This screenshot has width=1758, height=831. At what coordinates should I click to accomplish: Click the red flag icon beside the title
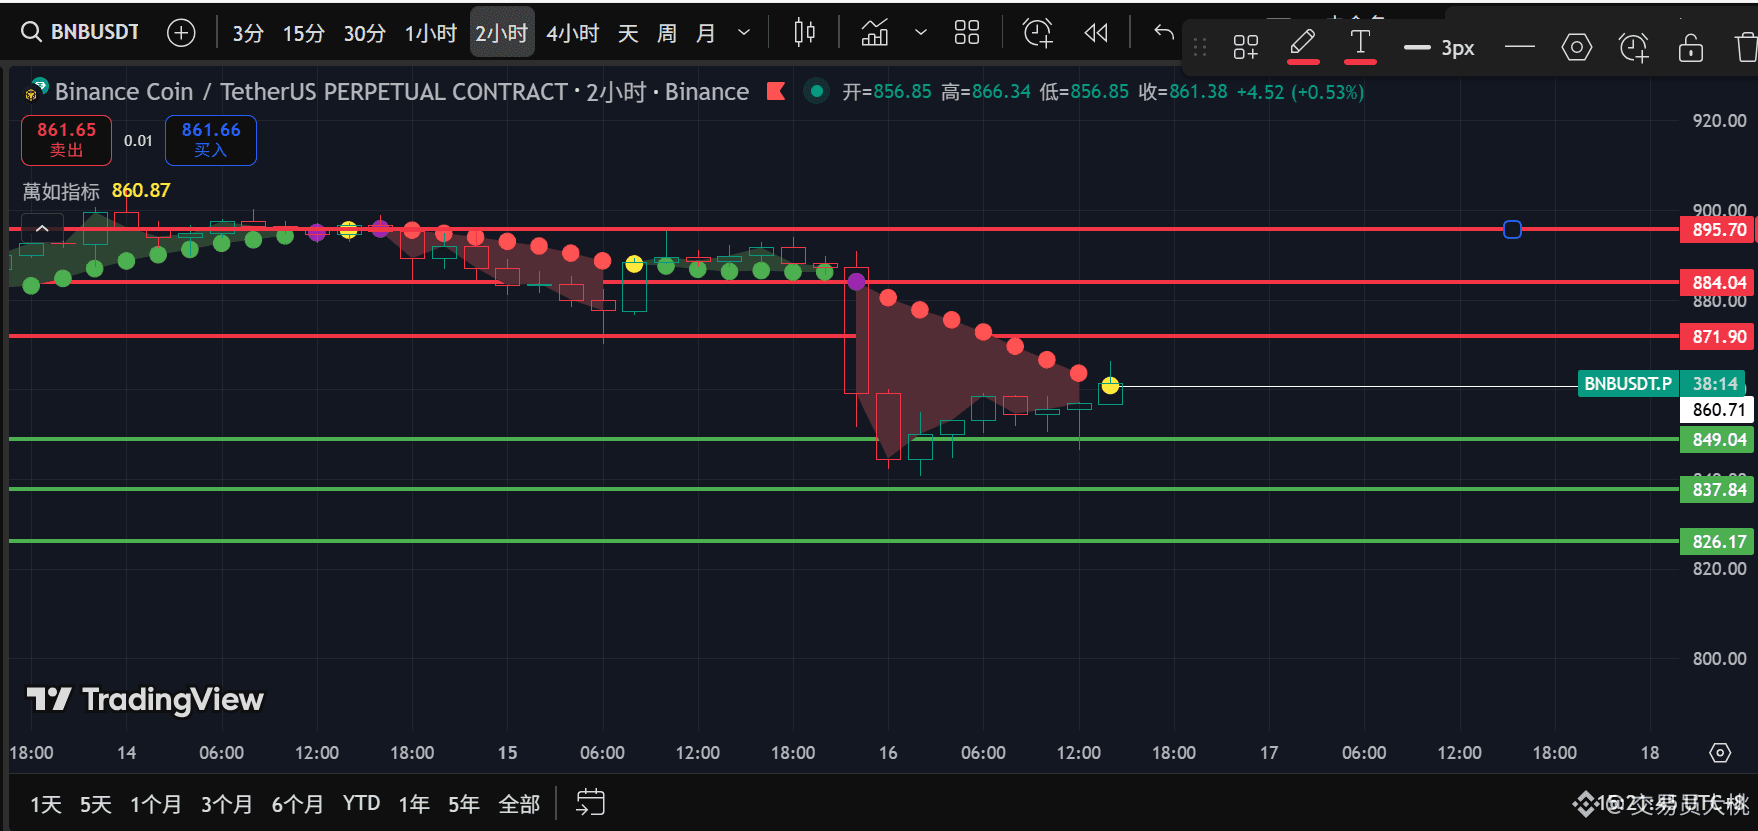click(776, 92)
